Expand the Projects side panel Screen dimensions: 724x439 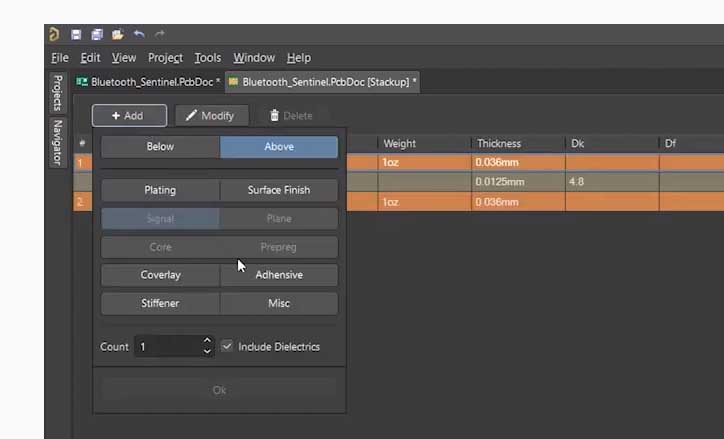58,93
